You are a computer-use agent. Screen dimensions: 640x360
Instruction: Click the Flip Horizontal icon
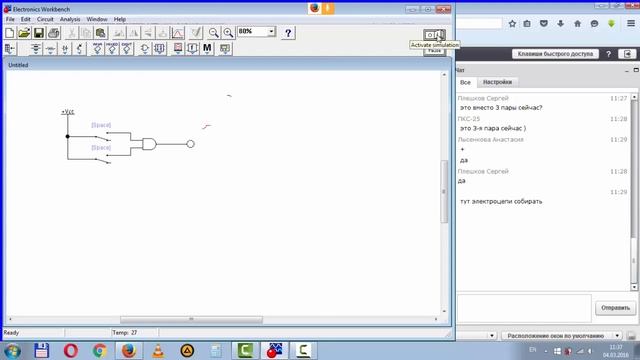(x=133, y=33)
